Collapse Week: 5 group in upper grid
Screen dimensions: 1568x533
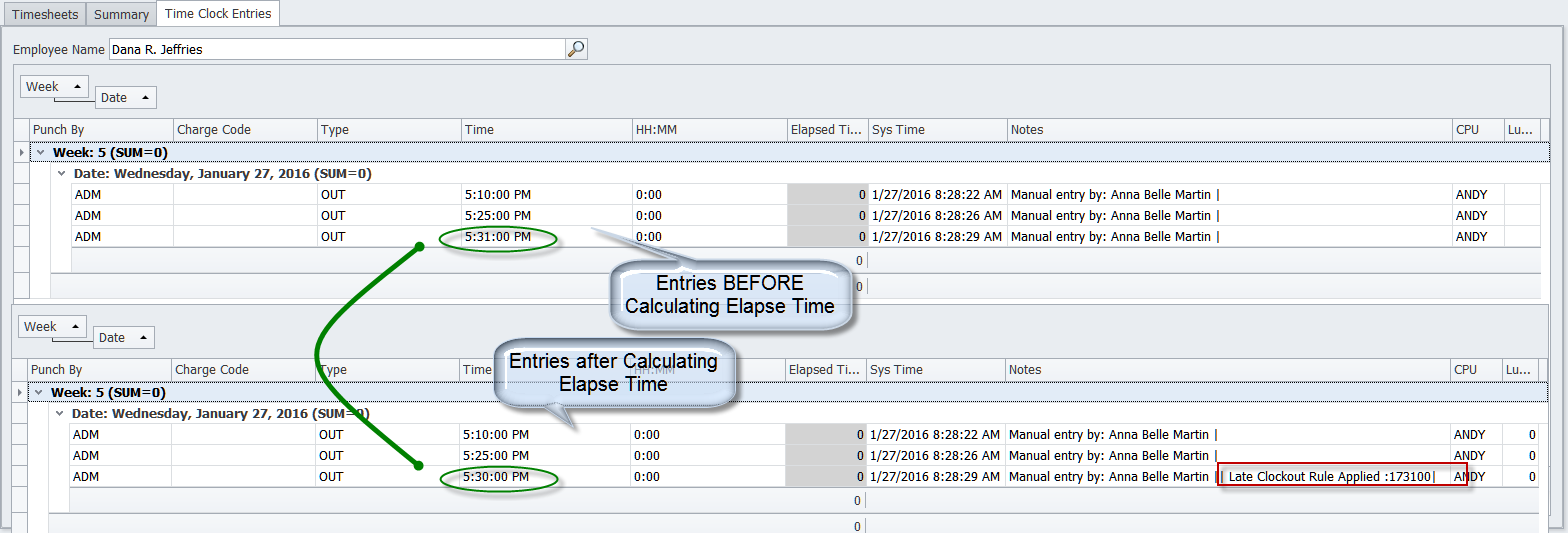(x=41, y=152)
